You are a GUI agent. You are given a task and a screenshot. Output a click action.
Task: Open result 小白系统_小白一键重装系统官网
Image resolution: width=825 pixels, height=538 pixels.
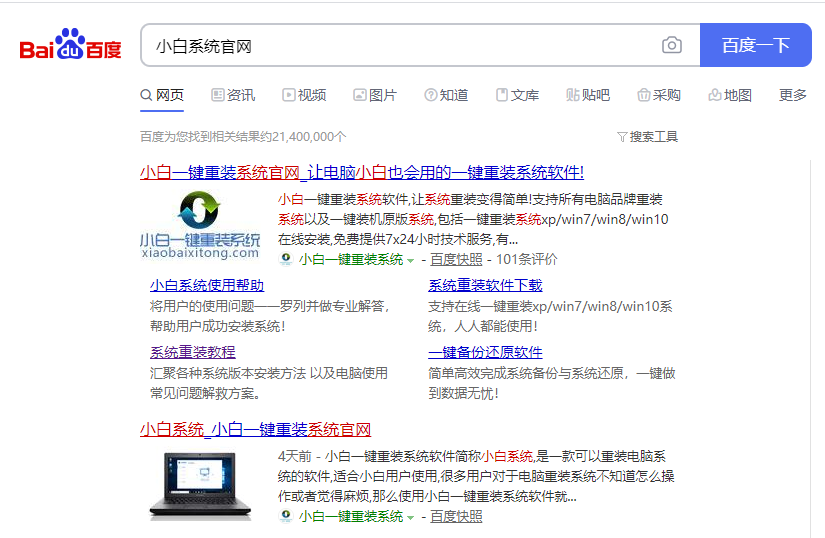[256, 429]
